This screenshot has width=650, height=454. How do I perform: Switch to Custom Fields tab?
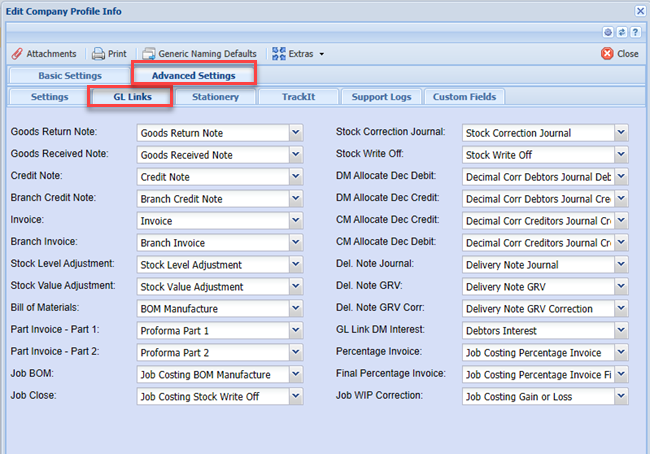(x=464, y=97)
